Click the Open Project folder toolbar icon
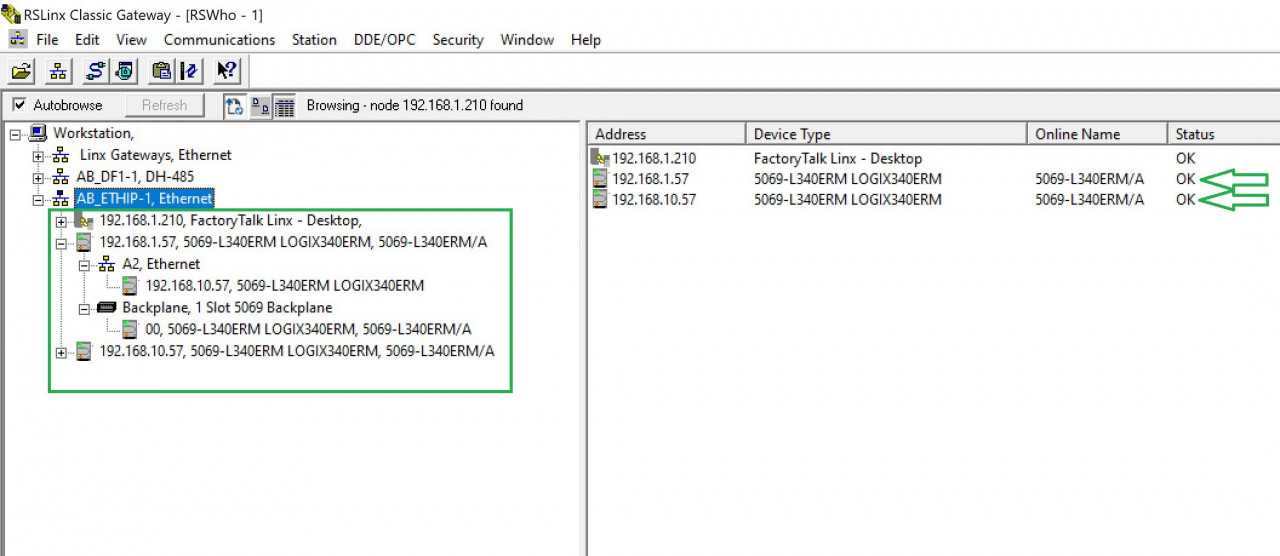Screen dimensions: 1280x556 coord(22,71)
